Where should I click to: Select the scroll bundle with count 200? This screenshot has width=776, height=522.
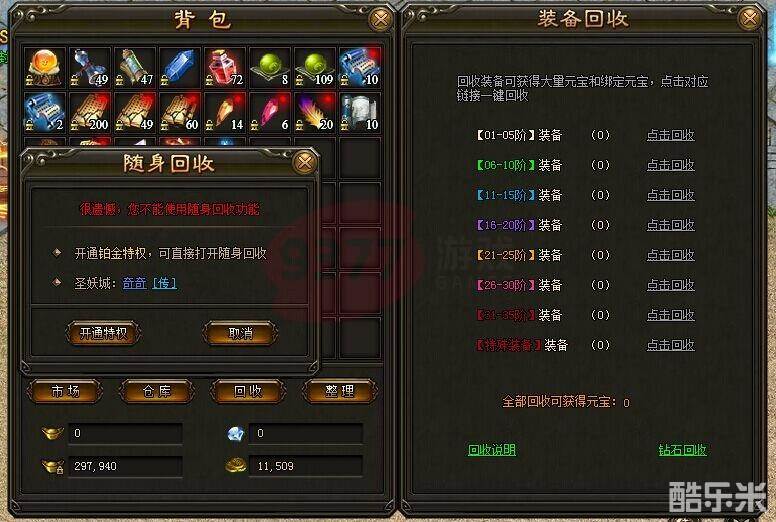[x=90, y=113]
